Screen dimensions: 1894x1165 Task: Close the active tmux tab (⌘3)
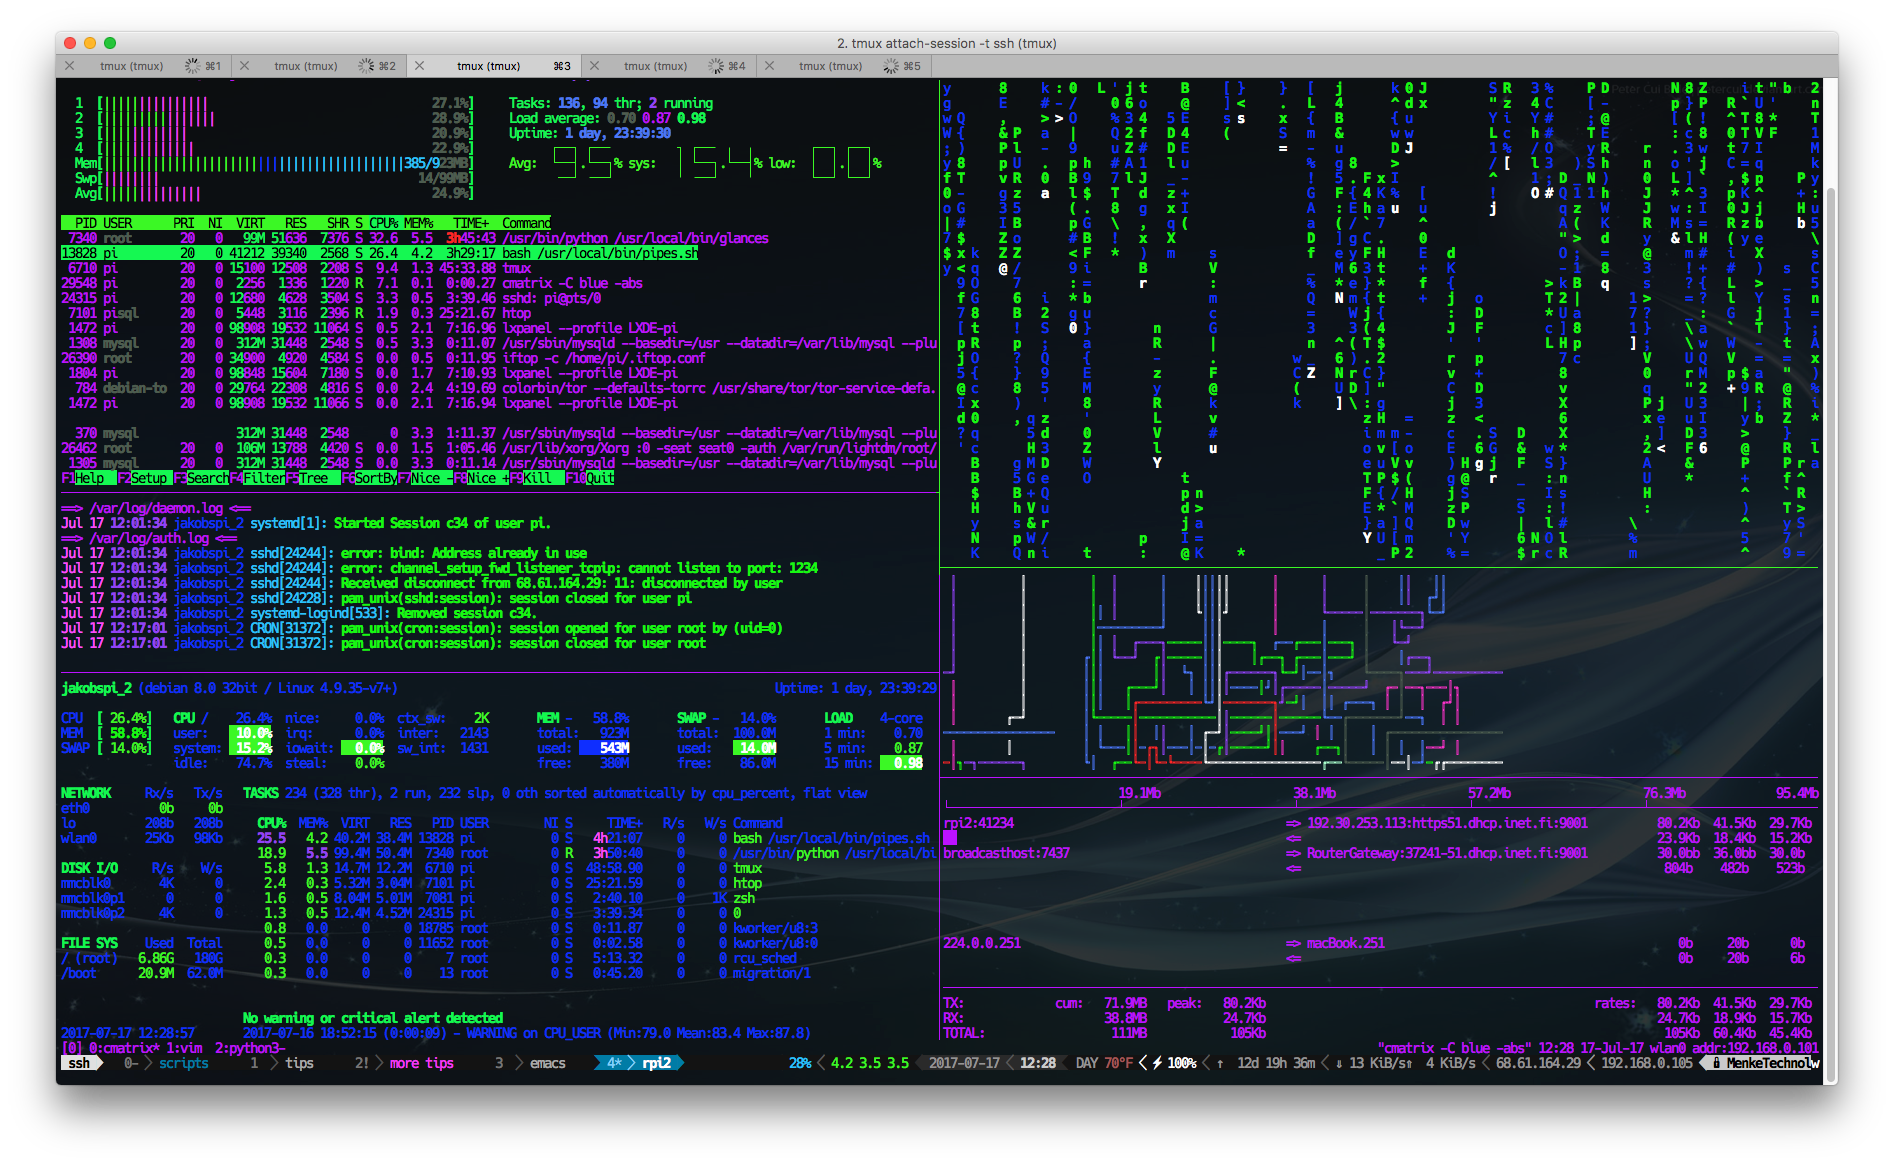[419, 66]
